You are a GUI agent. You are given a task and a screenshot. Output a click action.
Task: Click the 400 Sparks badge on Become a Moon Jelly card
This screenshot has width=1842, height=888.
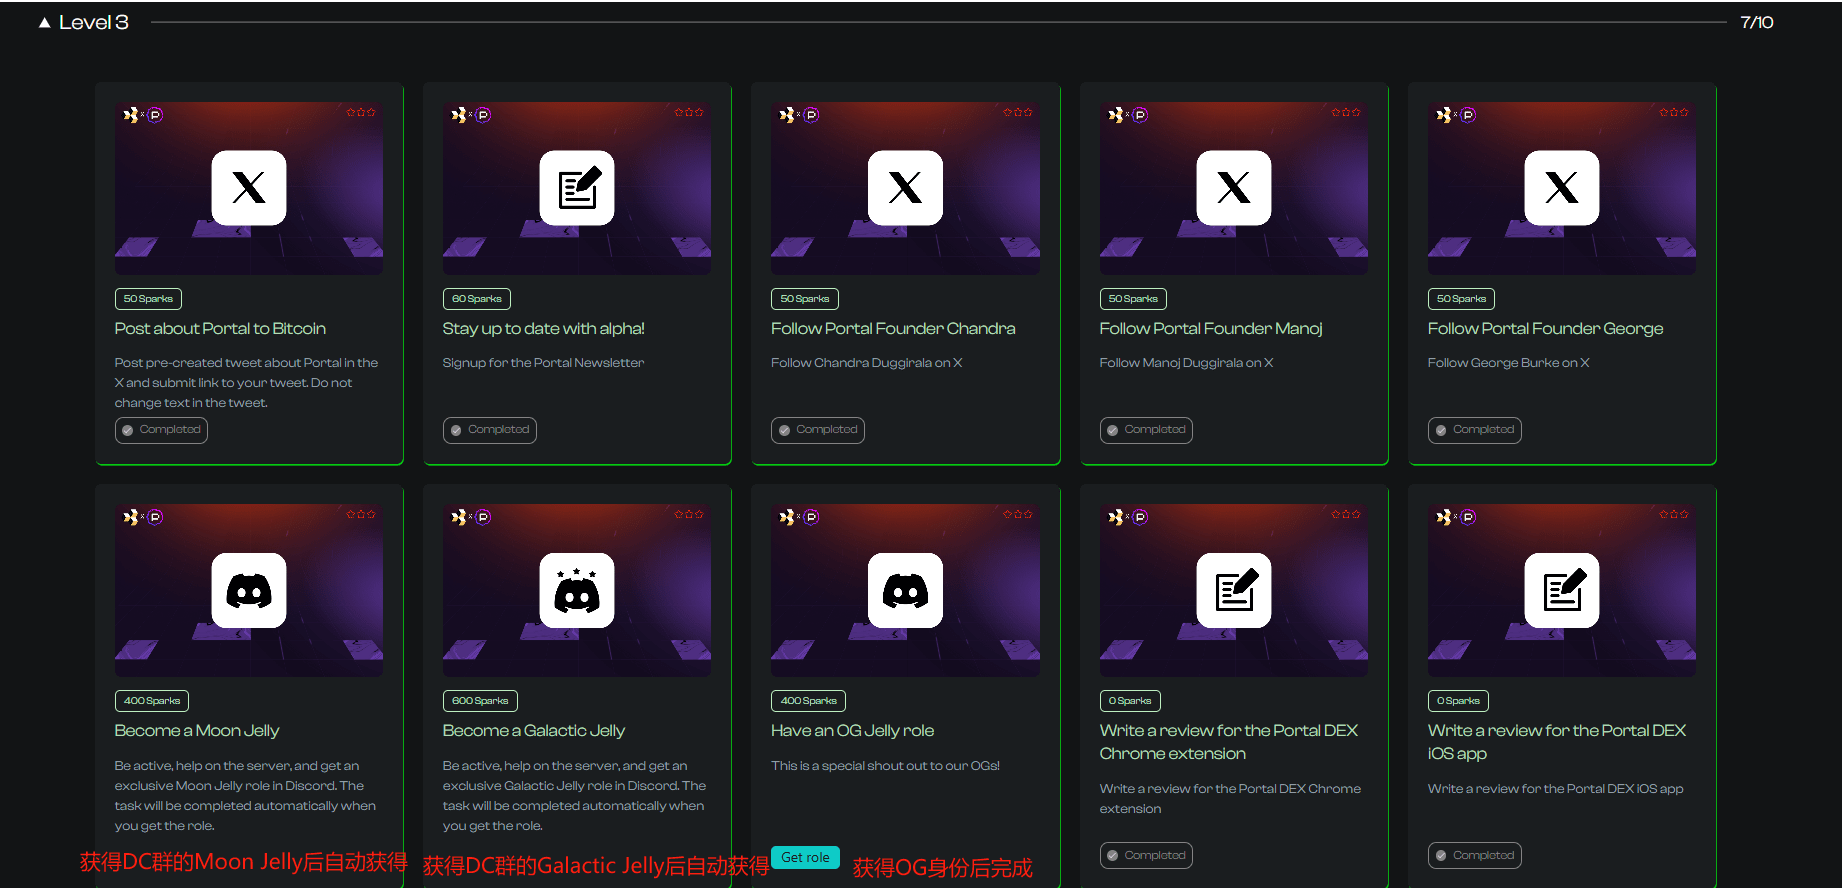152,701
